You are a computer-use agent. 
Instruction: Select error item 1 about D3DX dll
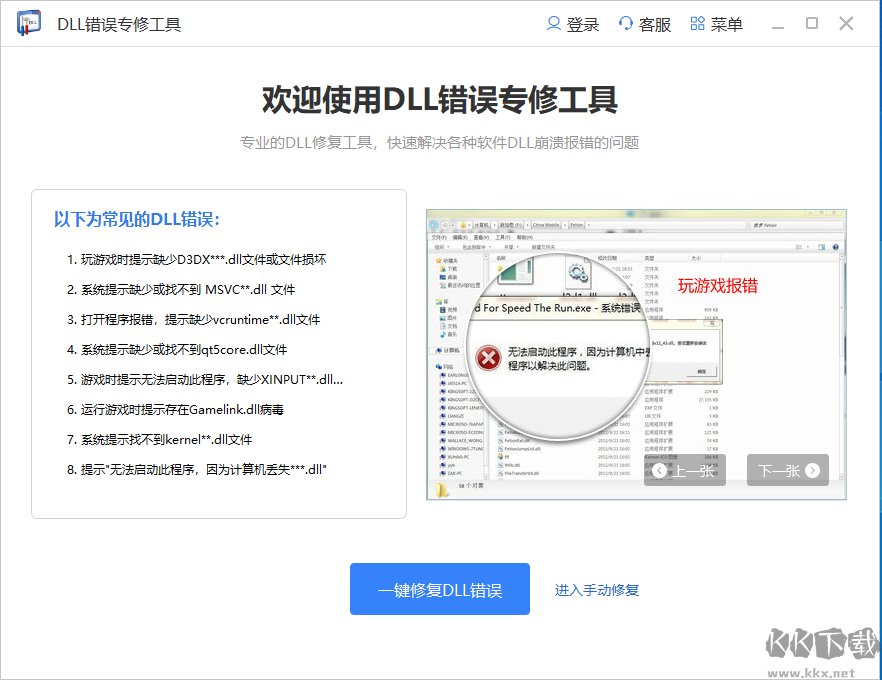click(196, 259)
